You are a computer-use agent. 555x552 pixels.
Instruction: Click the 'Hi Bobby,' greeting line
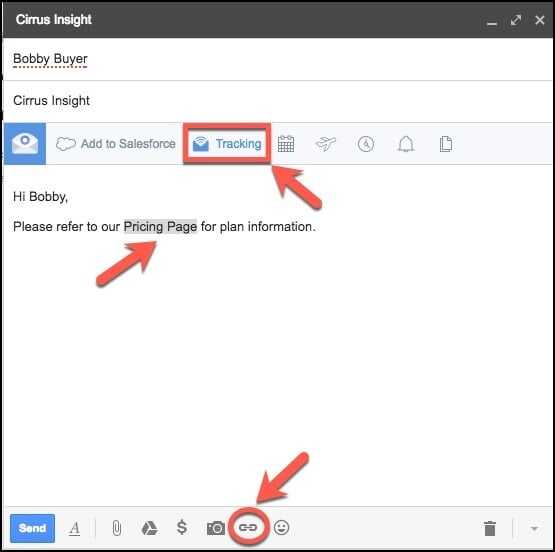40,196
